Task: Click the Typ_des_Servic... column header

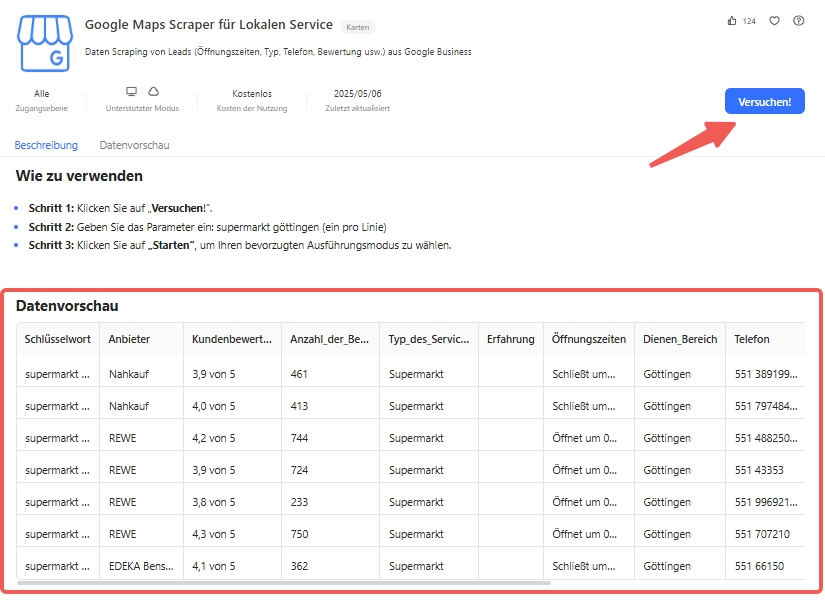Action: 429,339
